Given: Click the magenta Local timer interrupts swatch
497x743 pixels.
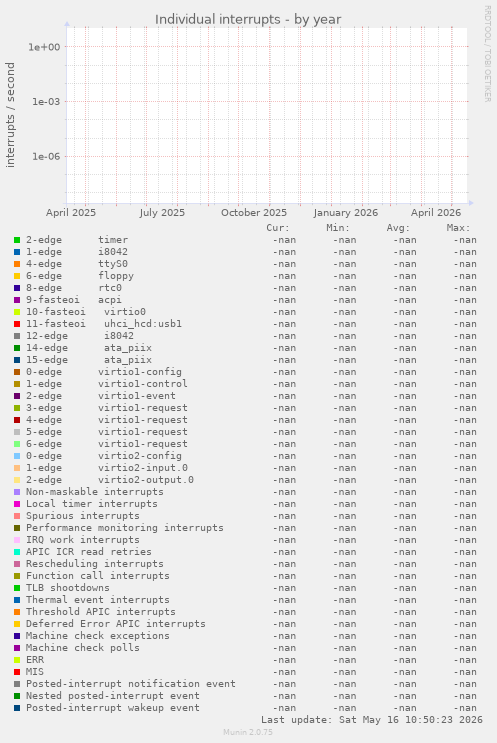Looking at the screenshot, I should (x=17, y=504).
